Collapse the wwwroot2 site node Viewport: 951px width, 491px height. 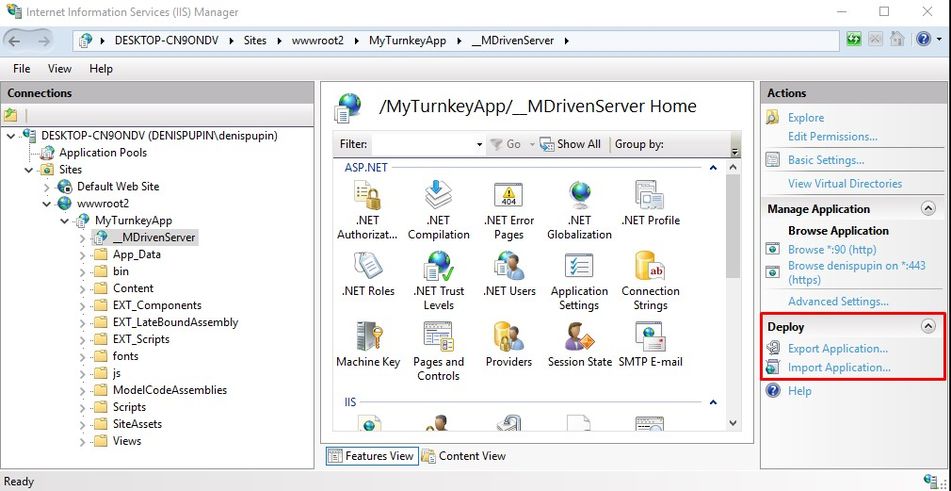47,204
